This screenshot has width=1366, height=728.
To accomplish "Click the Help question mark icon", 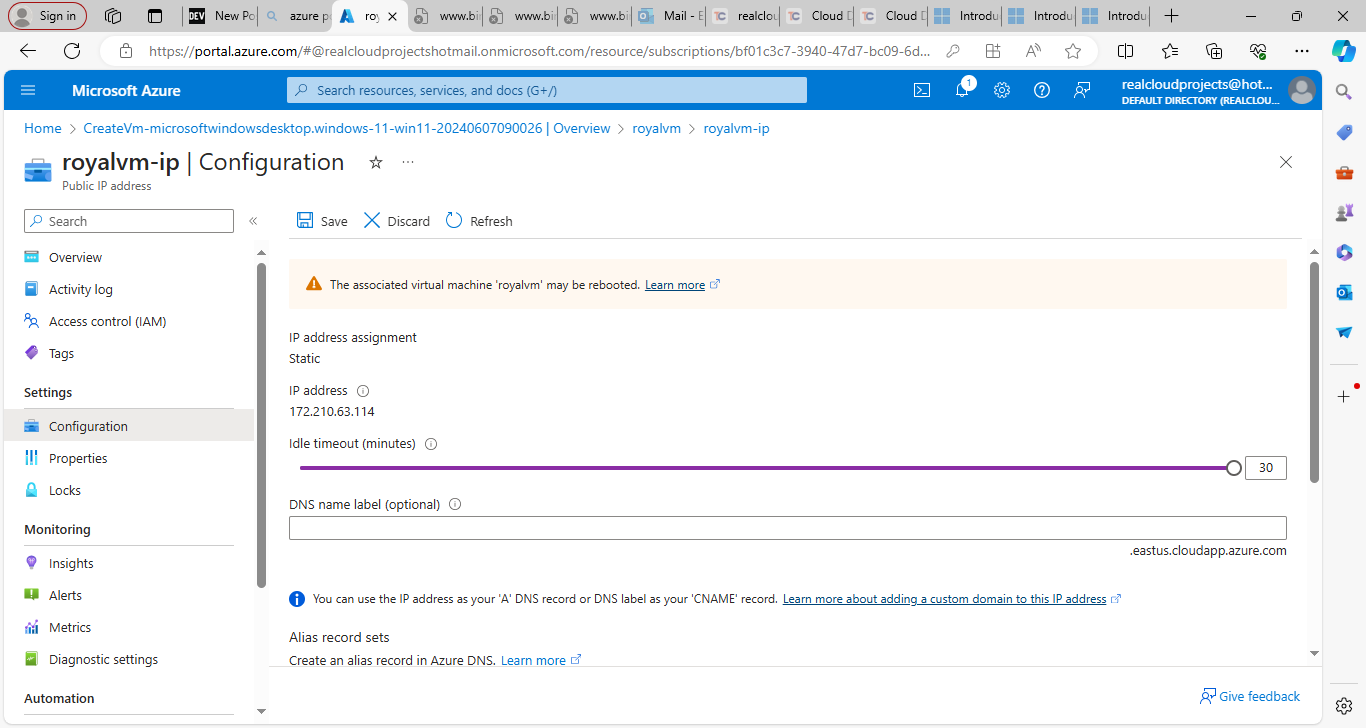I will (x=1042, y=90).
